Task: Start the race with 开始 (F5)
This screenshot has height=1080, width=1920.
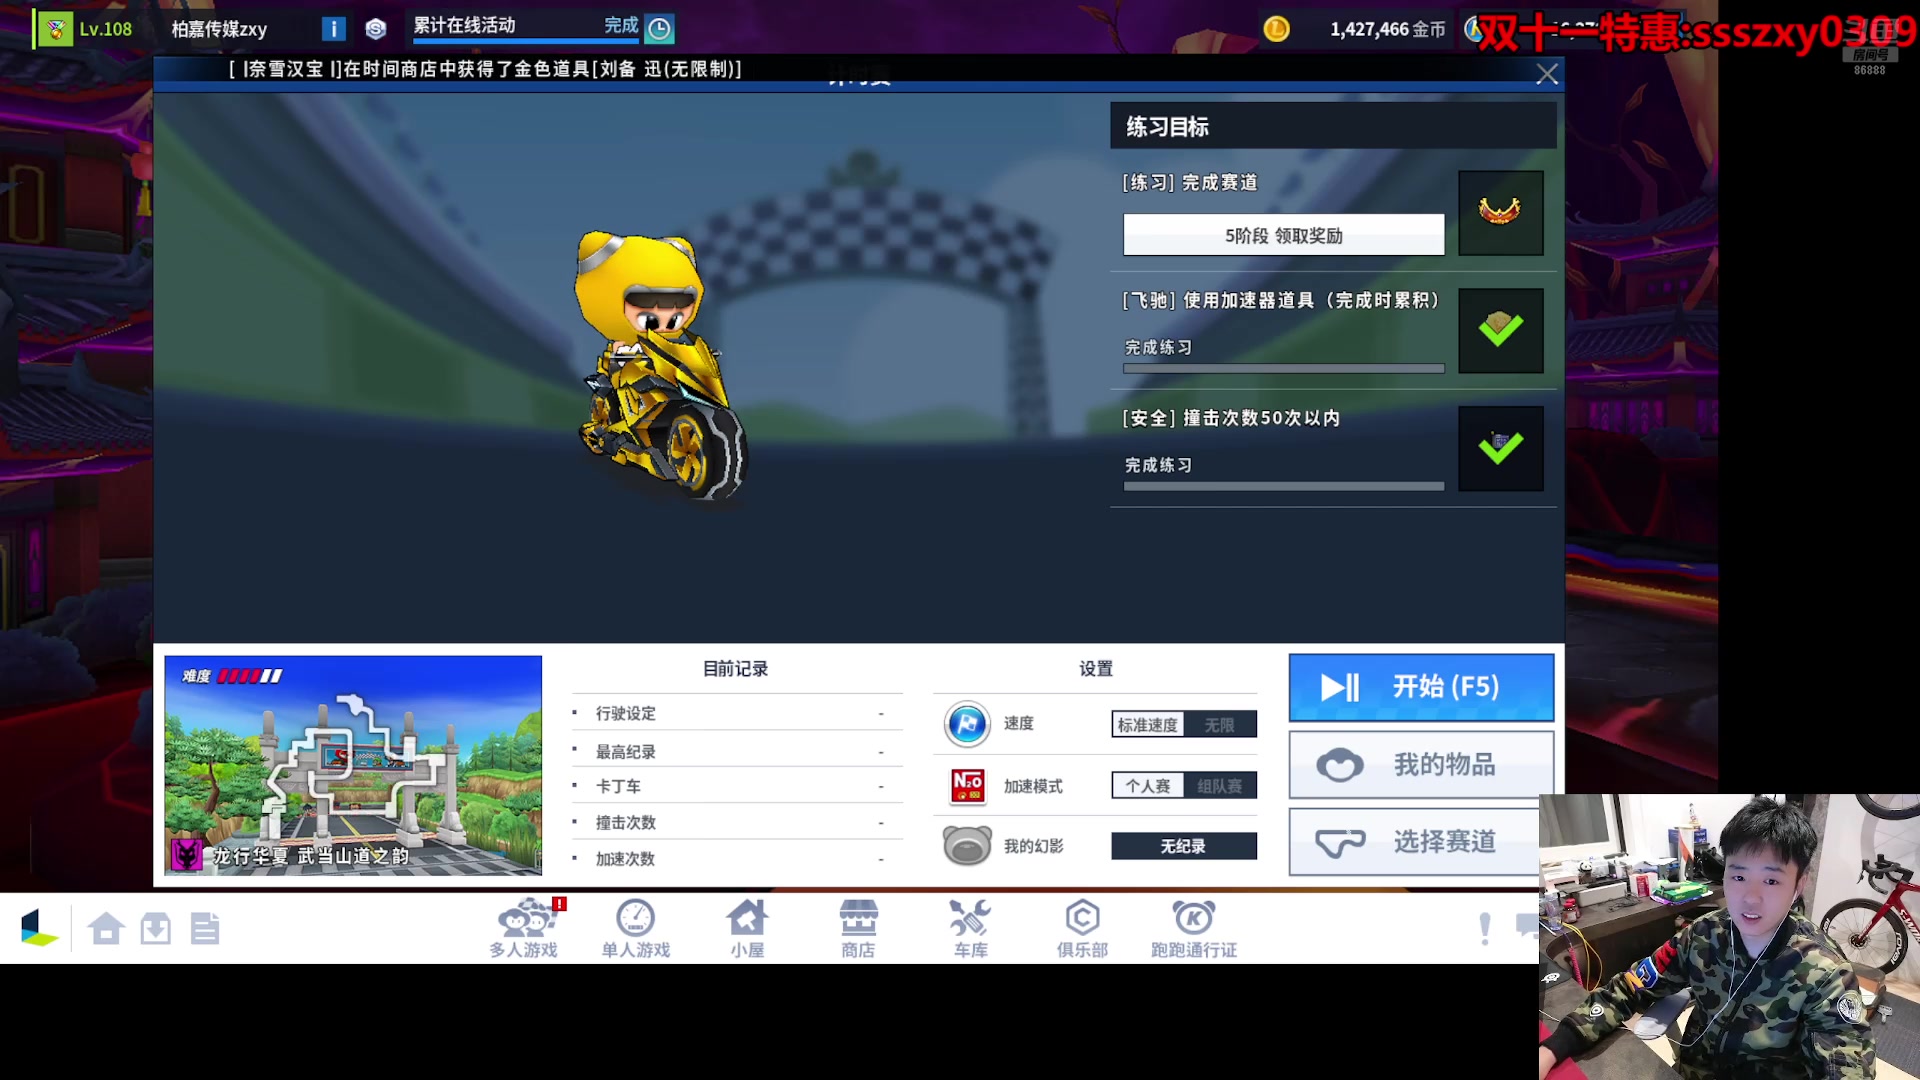Action: click(x=1420, y=687)
